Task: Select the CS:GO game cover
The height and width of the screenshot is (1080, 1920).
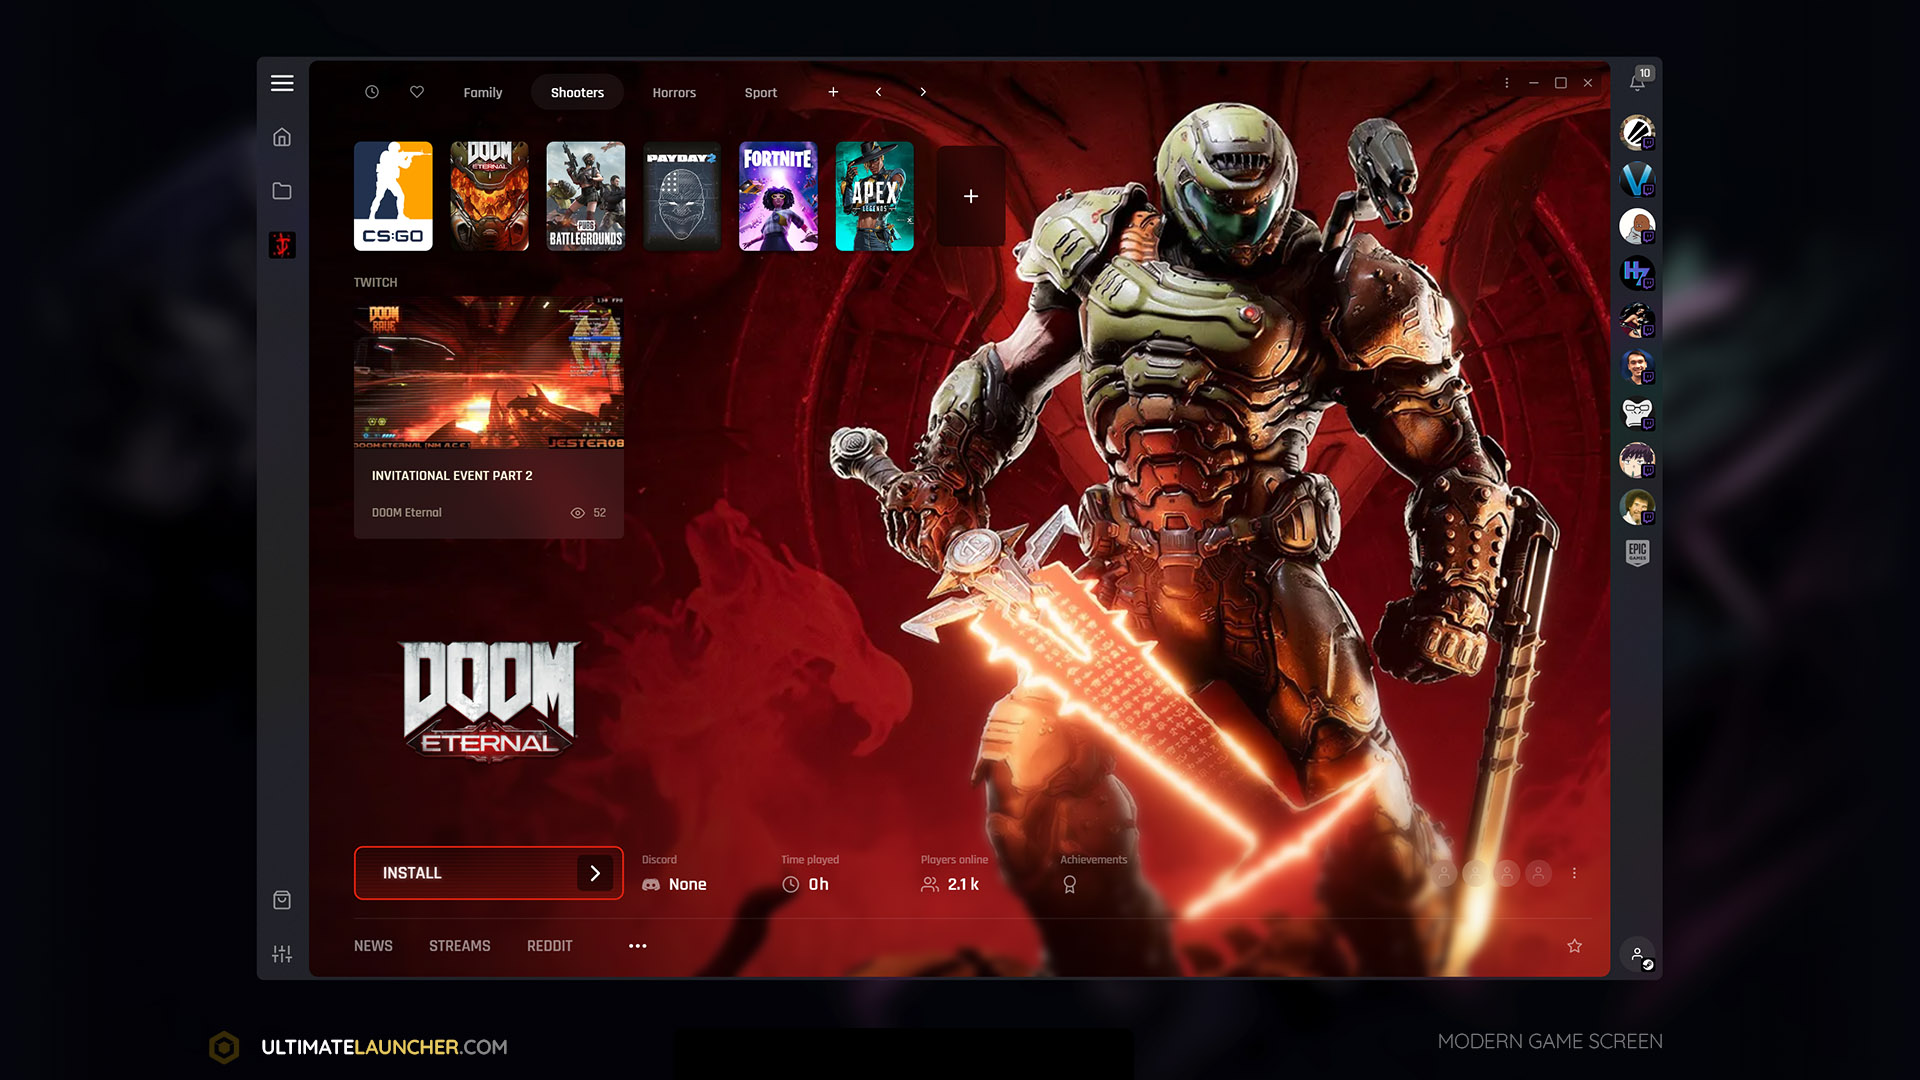Action: tap(393, 196)
